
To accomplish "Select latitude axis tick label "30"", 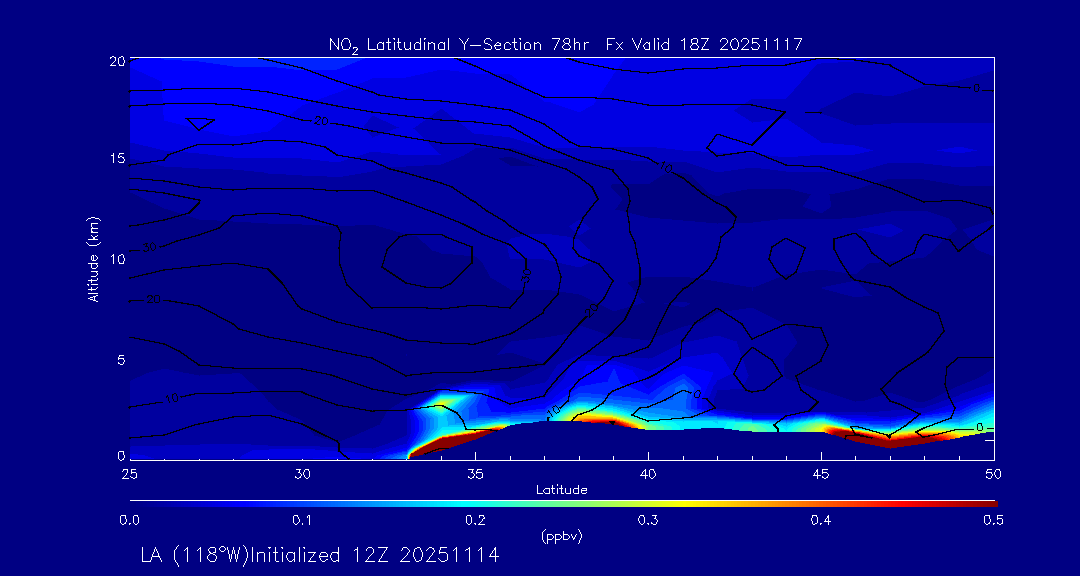I will pos(302,474).
